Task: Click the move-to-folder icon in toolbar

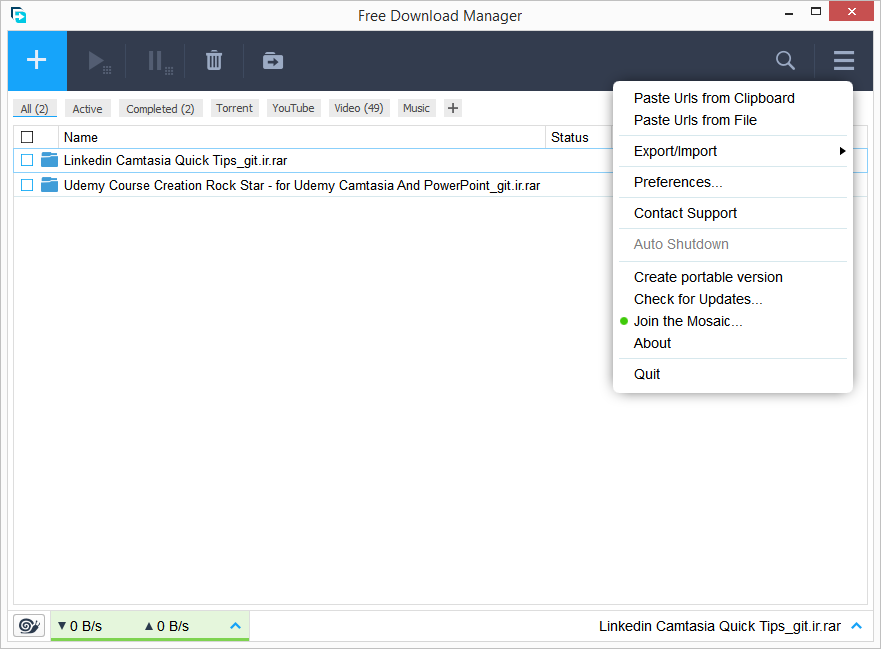Action: [273, 61]
